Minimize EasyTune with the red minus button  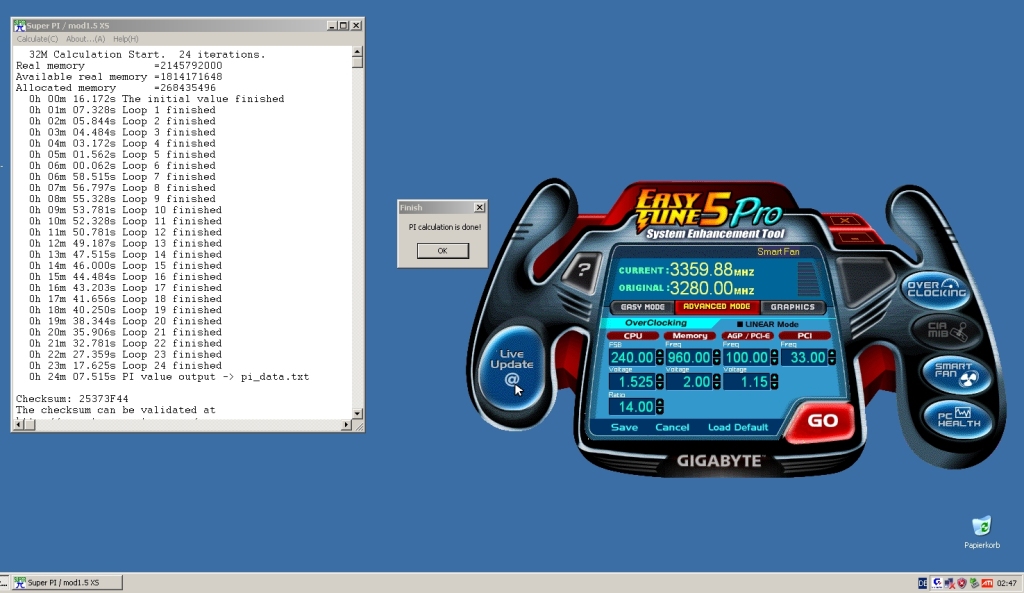click(x=853, y=238)
